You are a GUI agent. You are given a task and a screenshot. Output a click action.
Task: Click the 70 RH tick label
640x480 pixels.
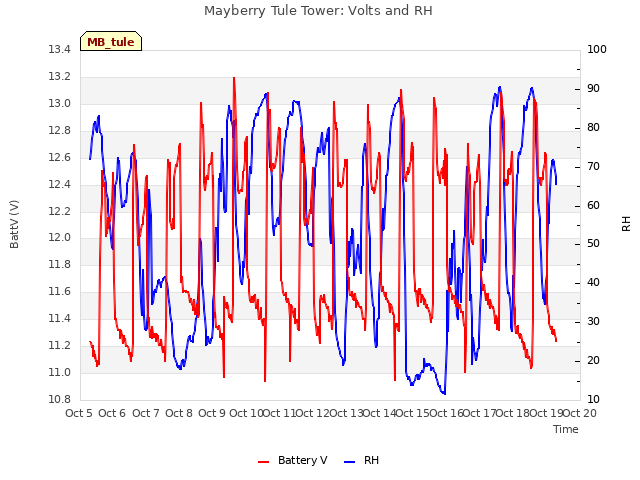[593, 167]
